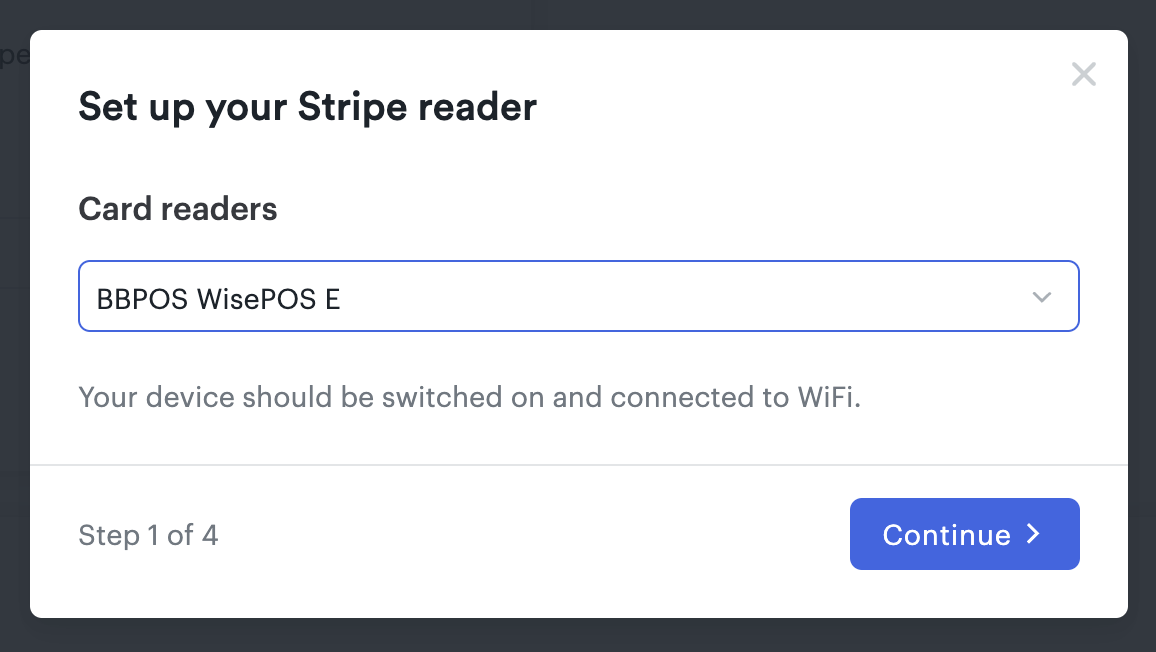Open the Card readers dropdown
Viewport: 1156px width, 652px height.
coord(579,296)
